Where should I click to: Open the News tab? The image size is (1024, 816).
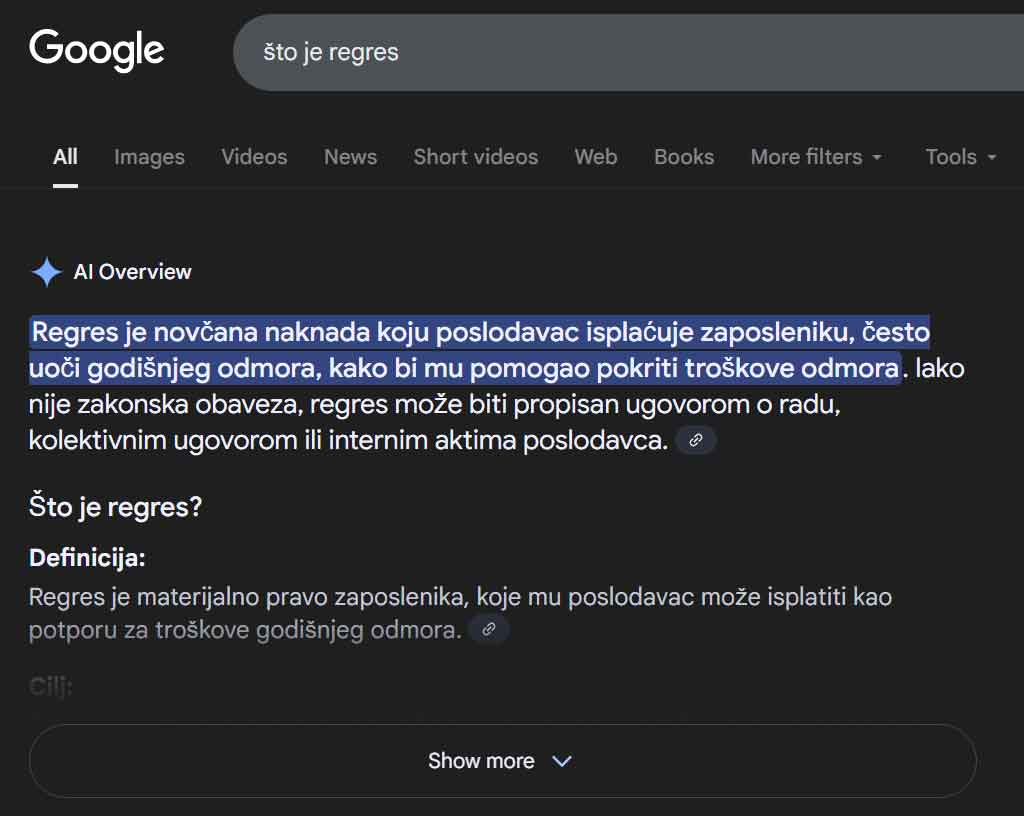(x=350, y=157)
